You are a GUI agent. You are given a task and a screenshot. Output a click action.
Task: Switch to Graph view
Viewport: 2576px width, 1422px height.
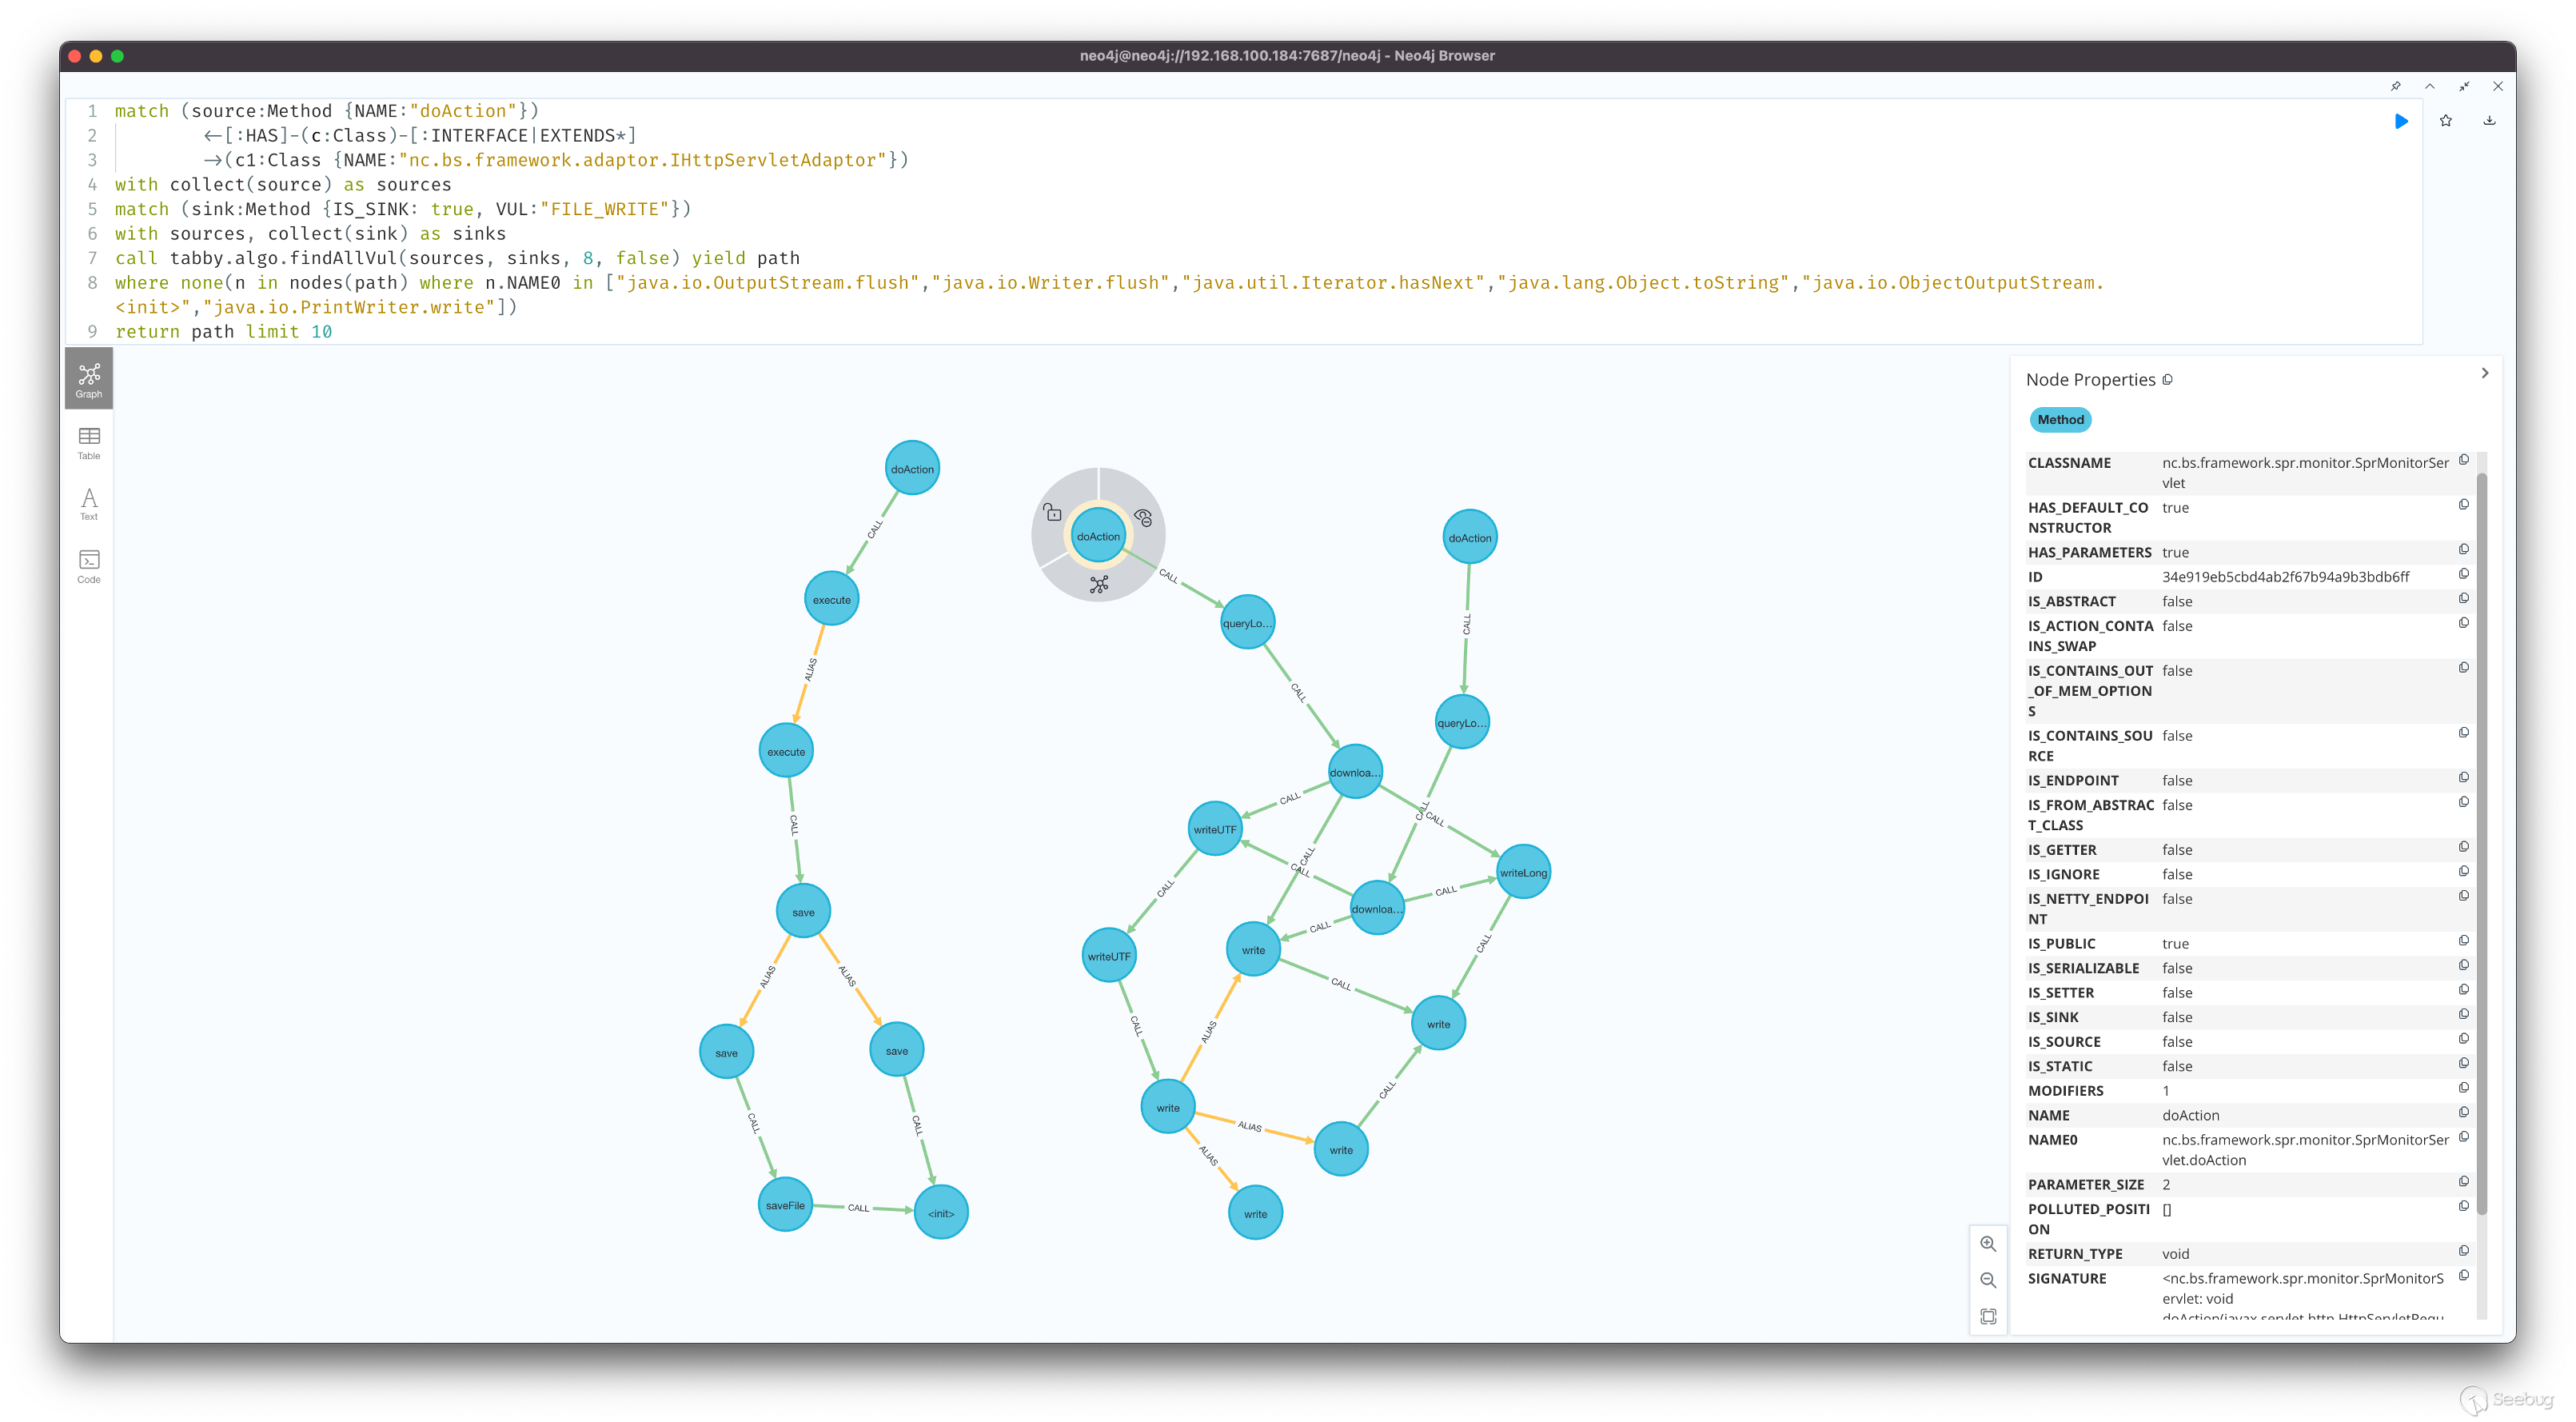click(89, 380)
